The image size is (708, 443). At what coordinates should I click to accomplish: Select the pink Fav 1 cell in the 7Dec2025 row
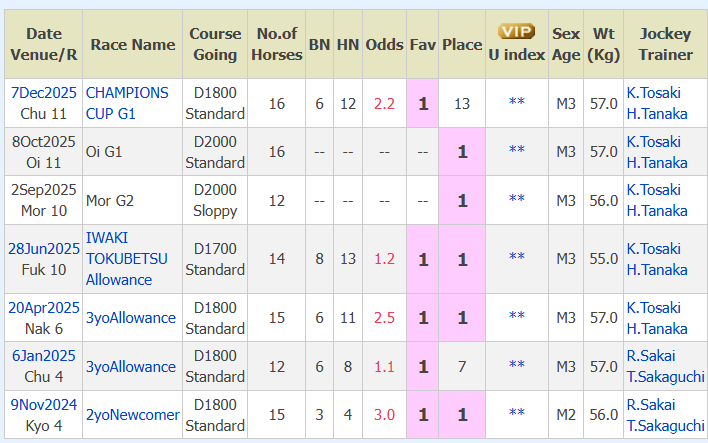(423, 103)
